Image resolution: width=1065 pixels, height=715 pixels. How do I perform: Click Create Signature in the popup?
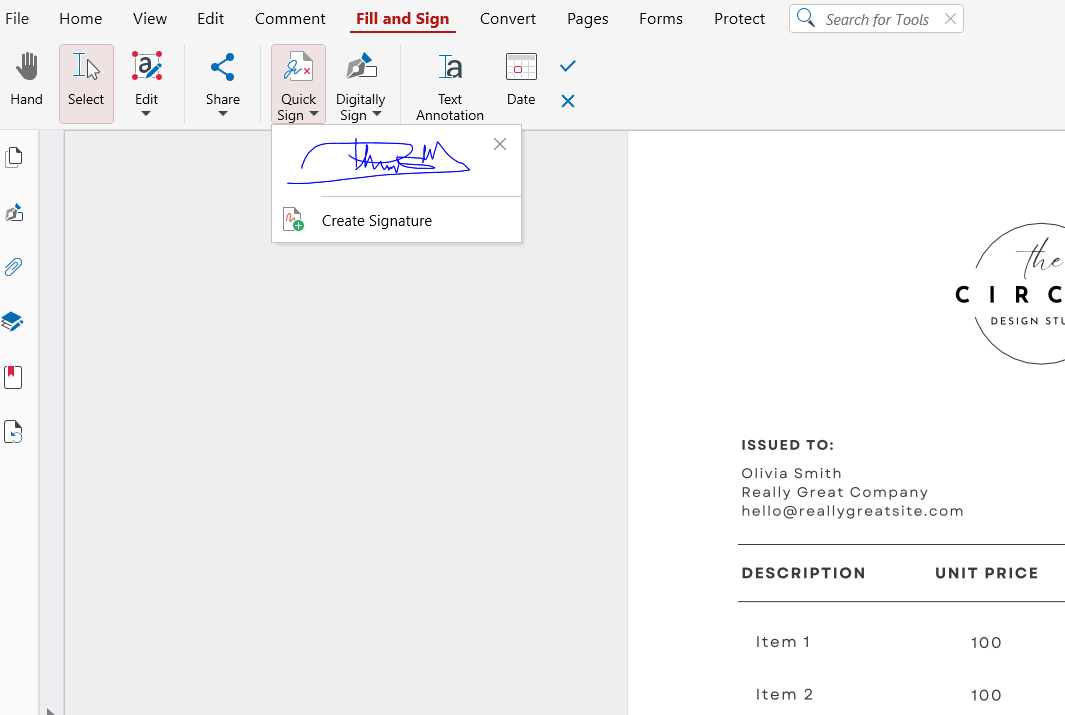point(376,221)
